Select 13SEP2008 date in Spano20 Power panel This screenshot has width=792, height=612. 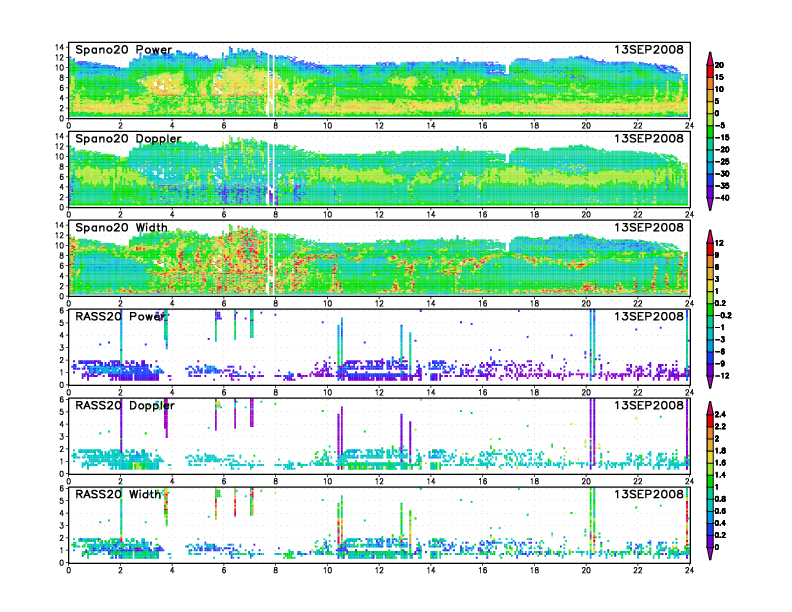point(649,49)
